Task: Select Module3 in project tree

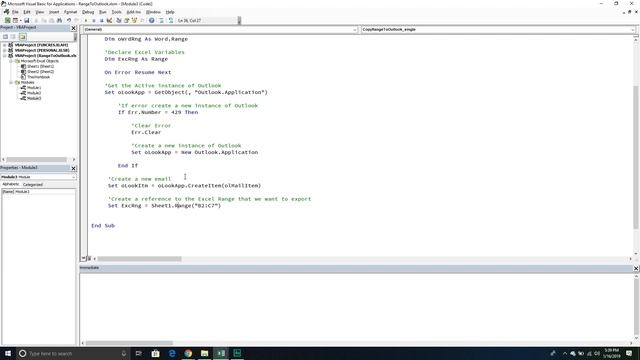Action: pos(34,98)
